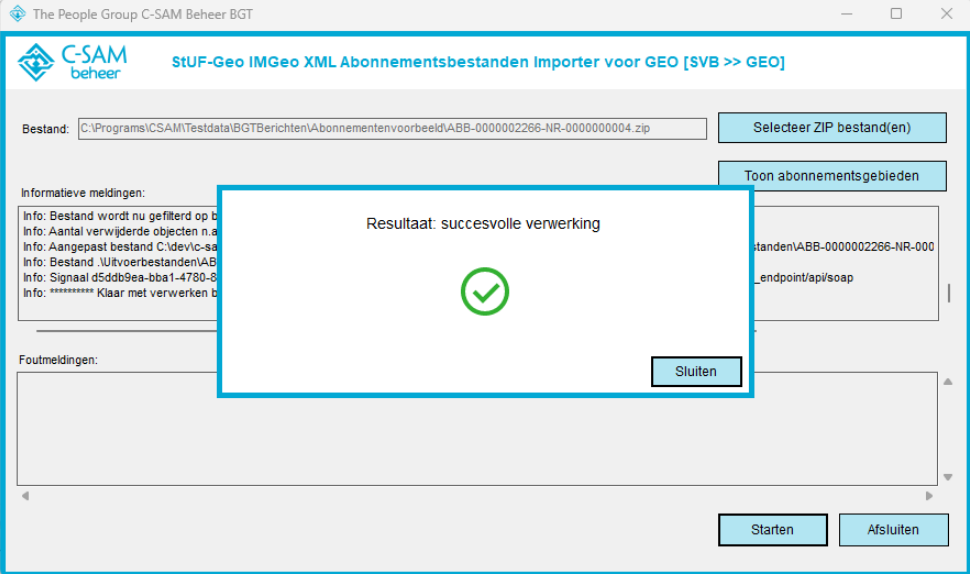Screen dimensions: 970x574
Task: Click the Foutmeldingen label
Action: coord(58,360)
